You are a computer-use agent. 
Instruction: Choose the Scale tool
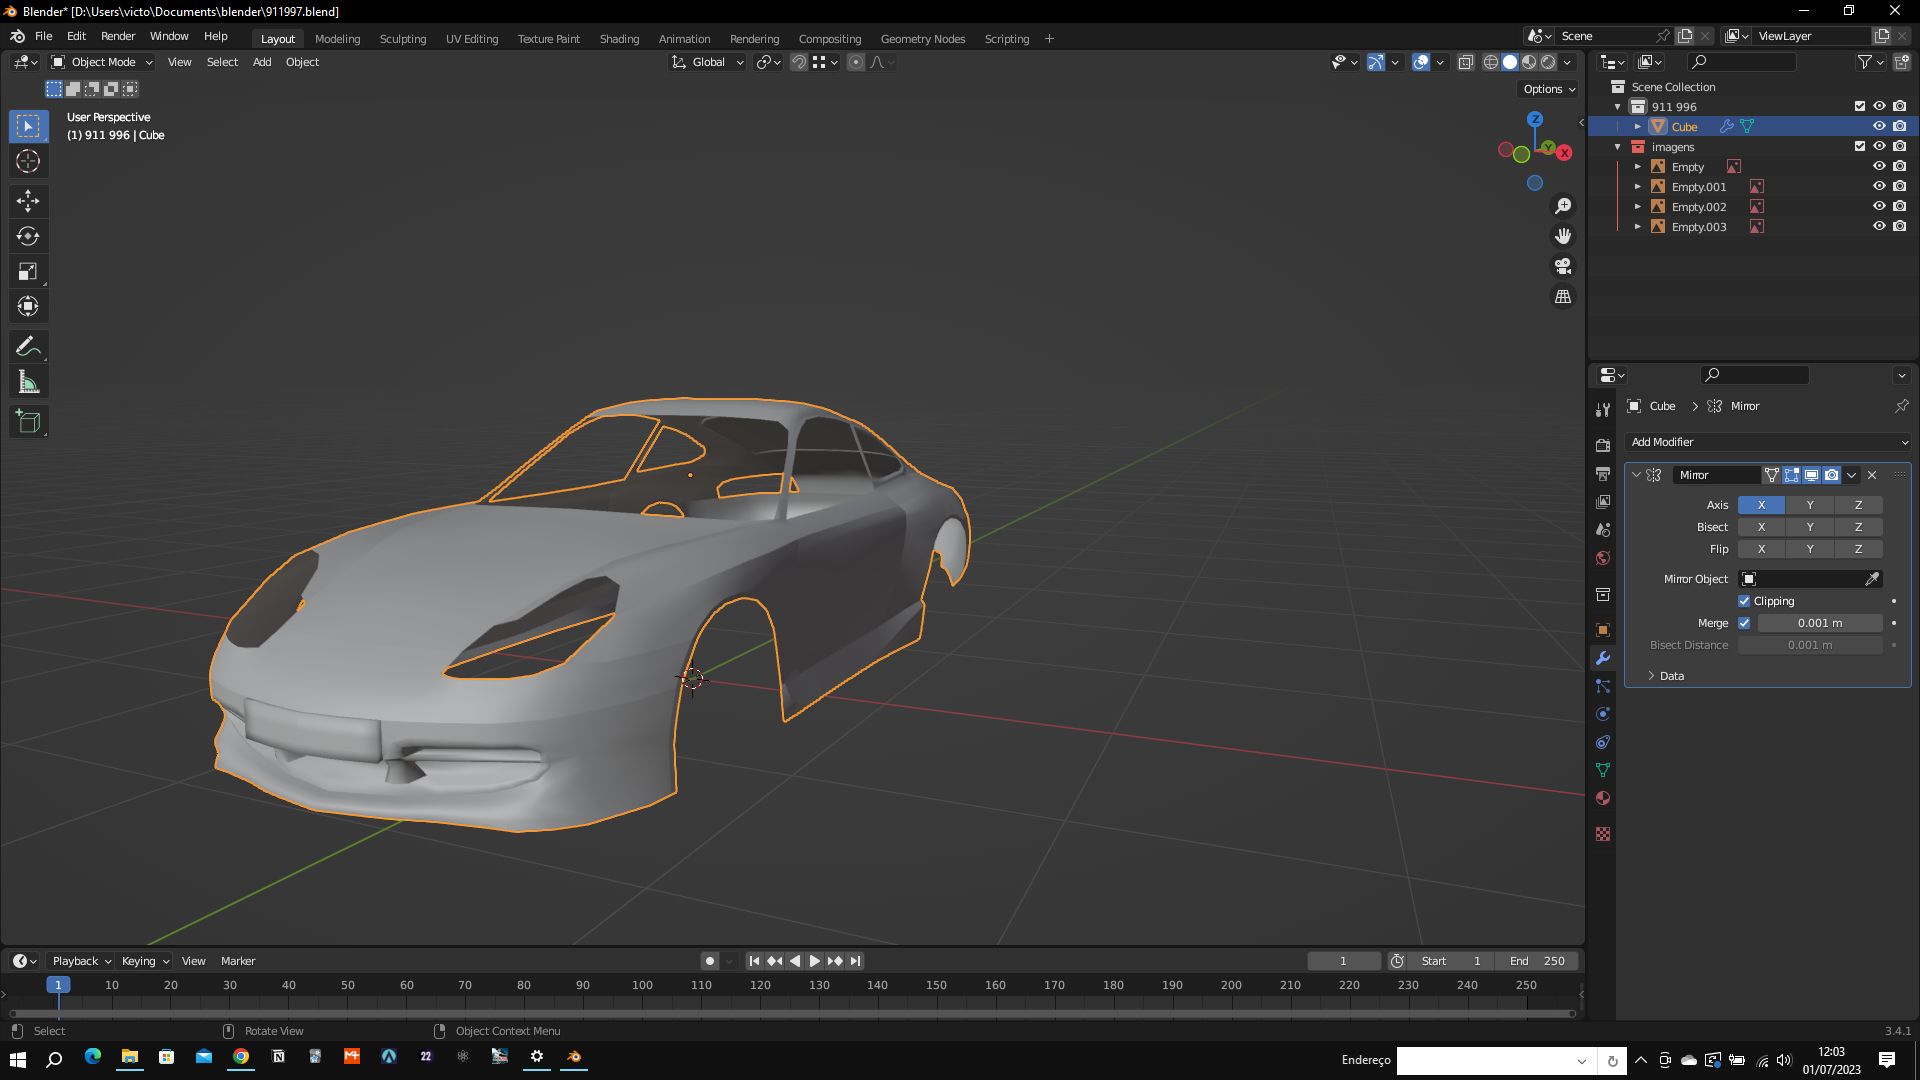tap(27, 272)
